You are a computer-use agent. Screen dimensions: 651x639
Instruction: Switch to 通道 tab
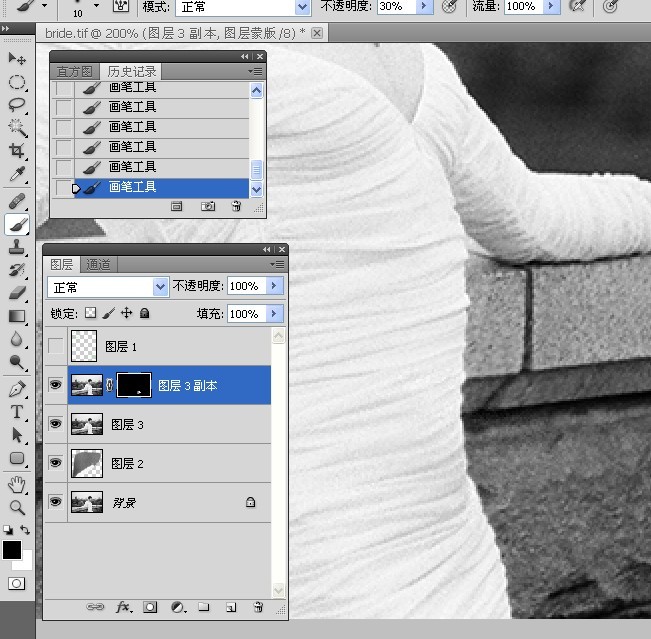(x=98, y=264)
